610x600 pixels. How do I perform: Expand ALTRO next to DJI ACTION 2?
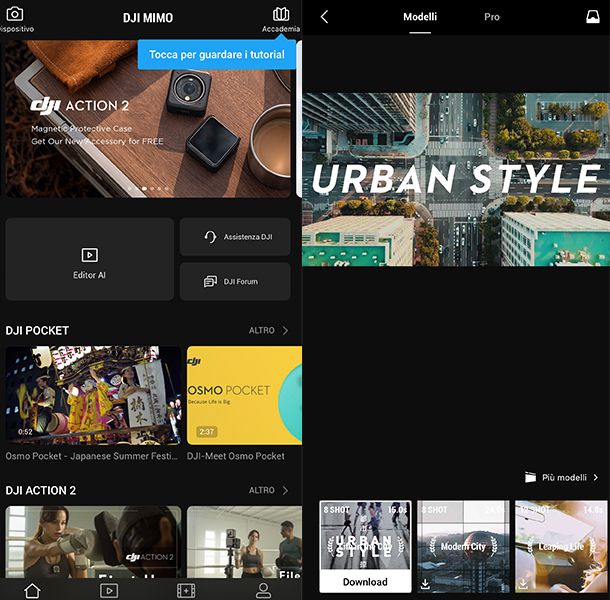(x=268, y=490)
